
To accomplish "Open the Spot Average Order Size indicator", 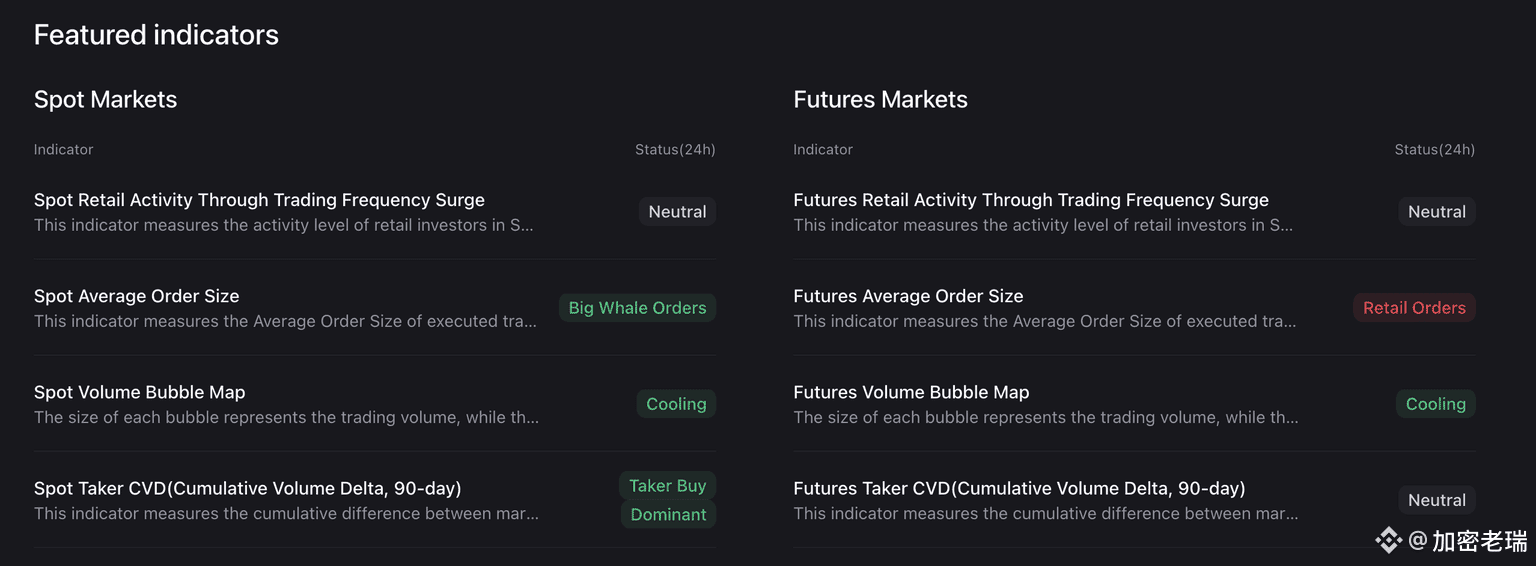I will (137, 296).
